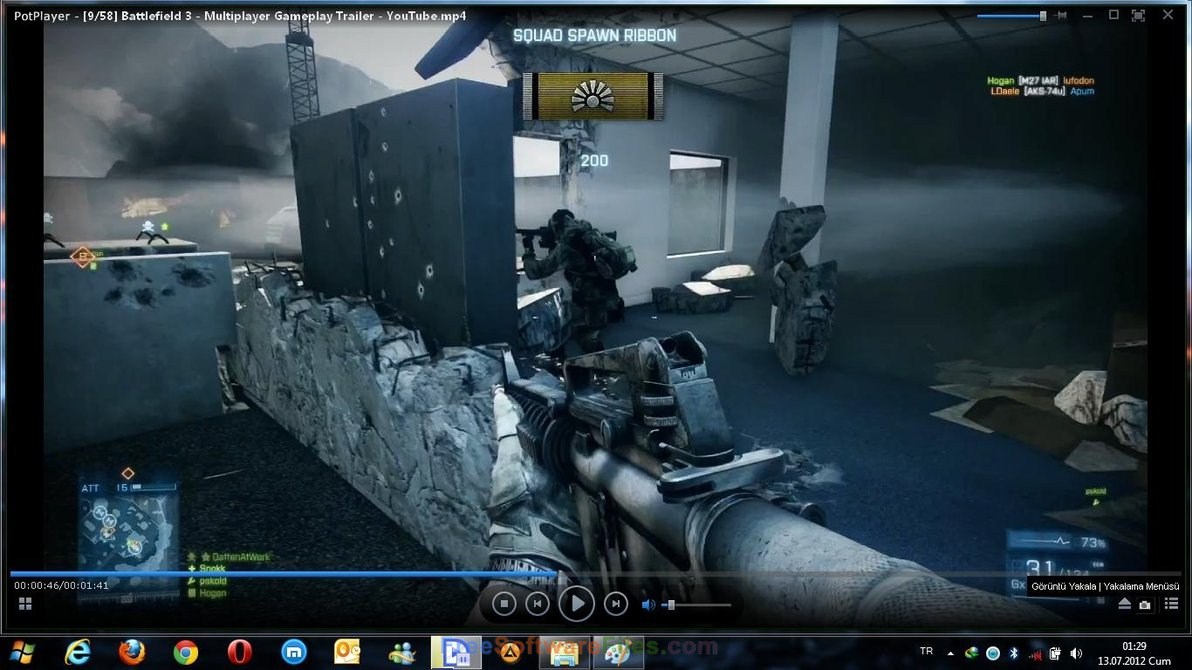Launch Firefox from the taskbar
Screen dimensions: 1192x670
pyautogui.click(x=132, y=653)
